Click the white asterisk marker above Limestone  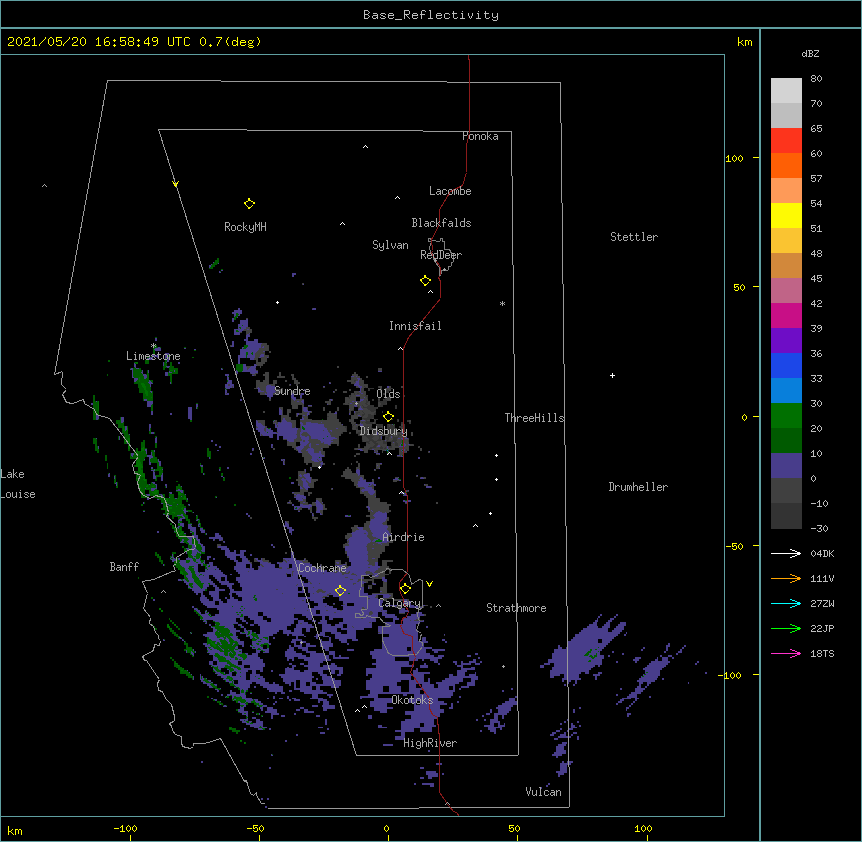154,346
